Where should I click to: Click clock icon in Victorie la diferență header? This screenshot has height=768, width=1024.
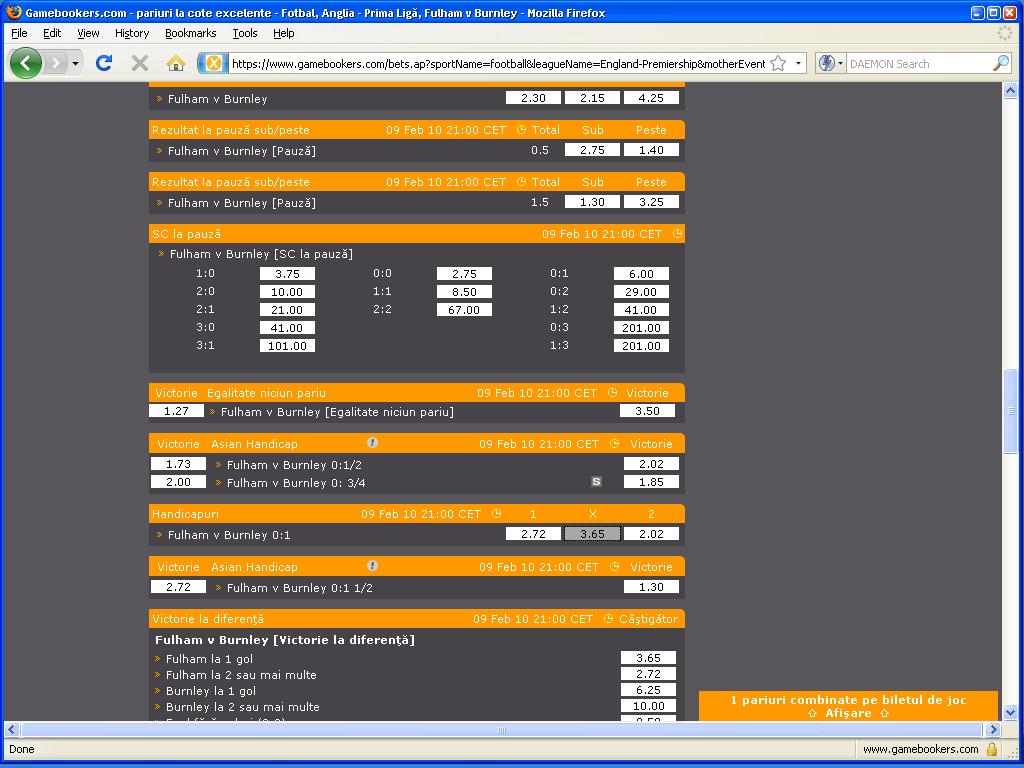tap(609, 618)
